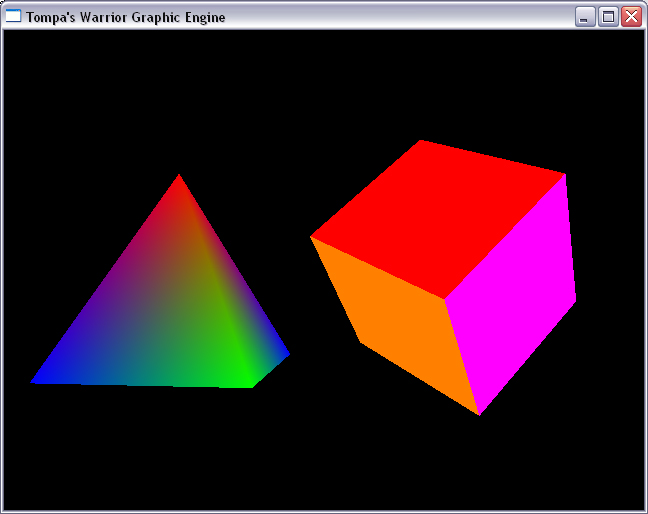
Task: Click the topmost vertex of the cube
Action: (x=421, y=142)
